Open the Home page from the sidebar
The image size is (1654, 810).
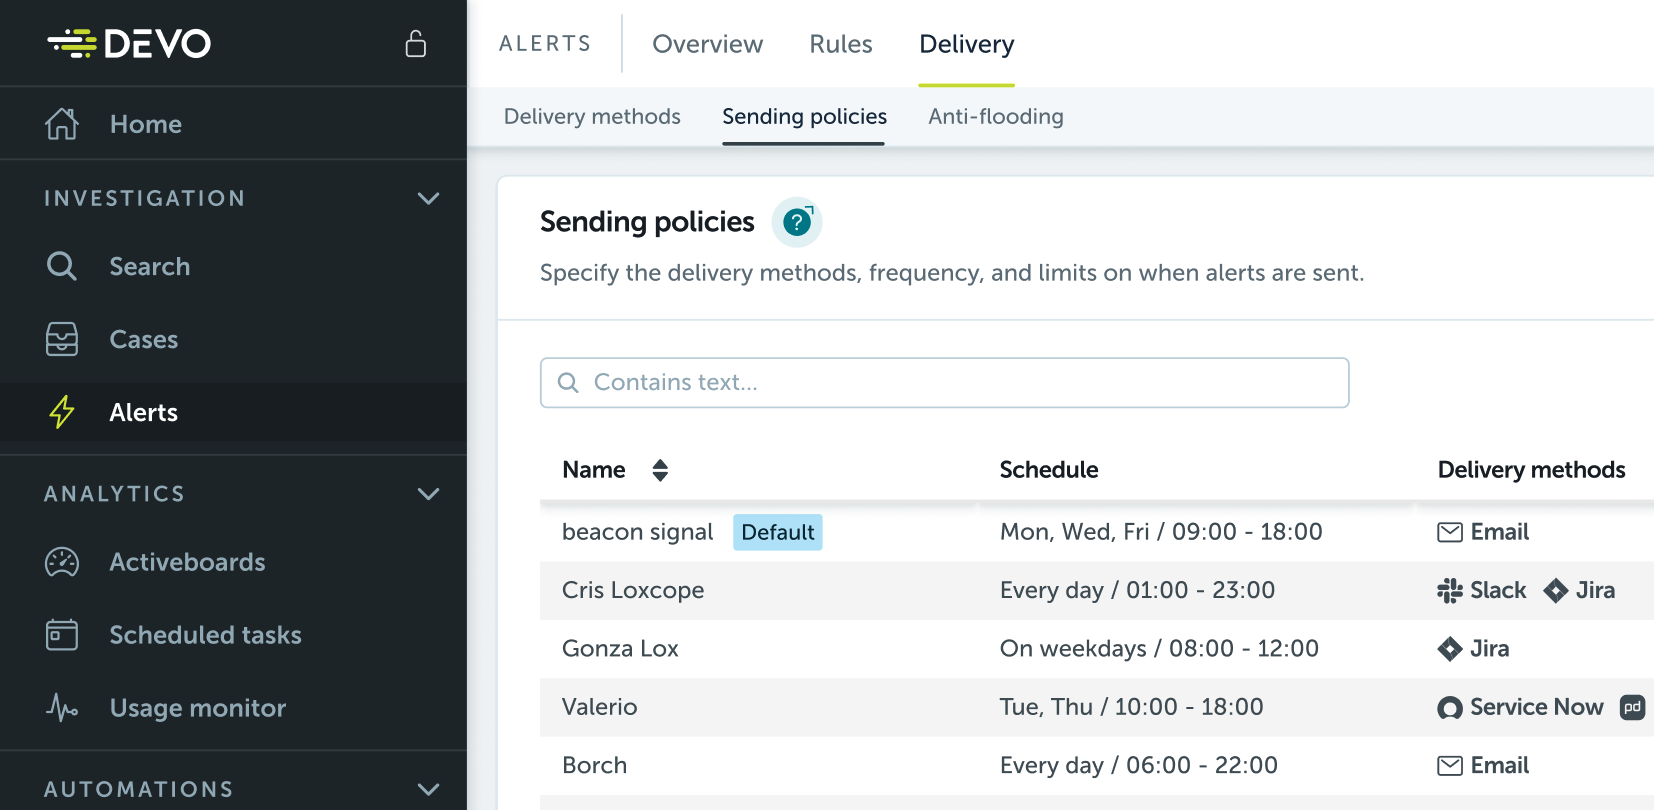[145, 124]
